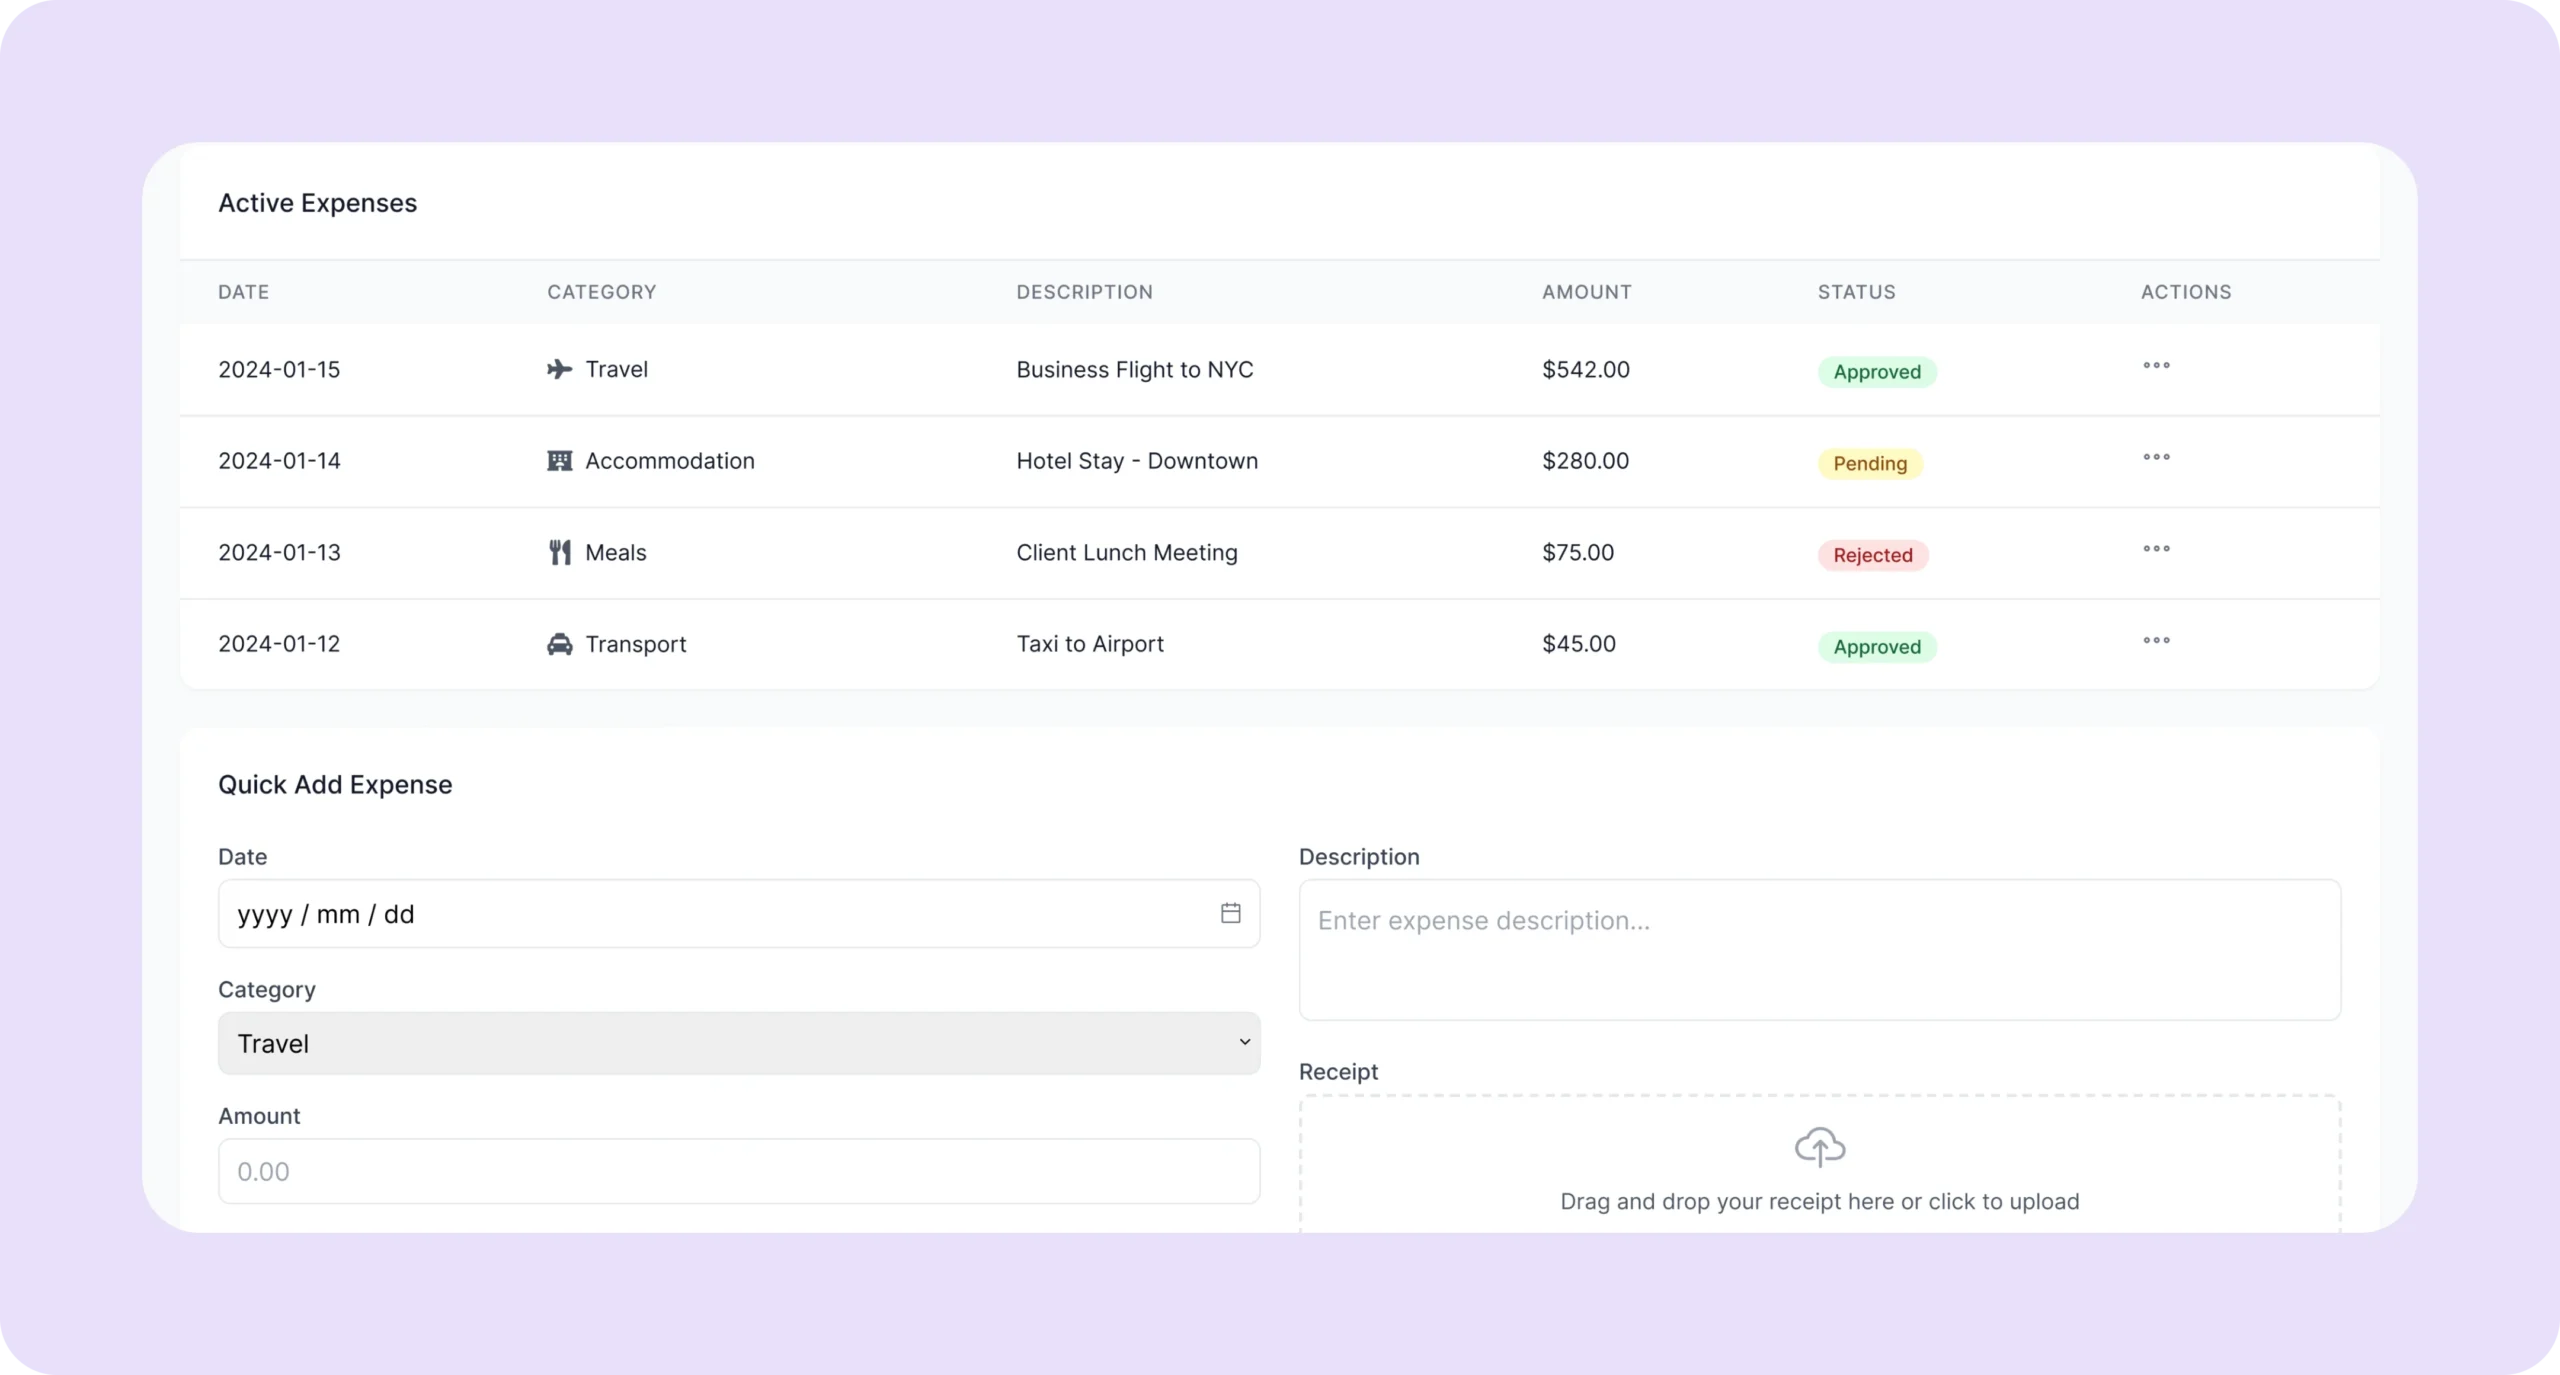Open the calendar picker in Date field
The height and width of the screenshot is (1375, 2560).
(1230, 913)
